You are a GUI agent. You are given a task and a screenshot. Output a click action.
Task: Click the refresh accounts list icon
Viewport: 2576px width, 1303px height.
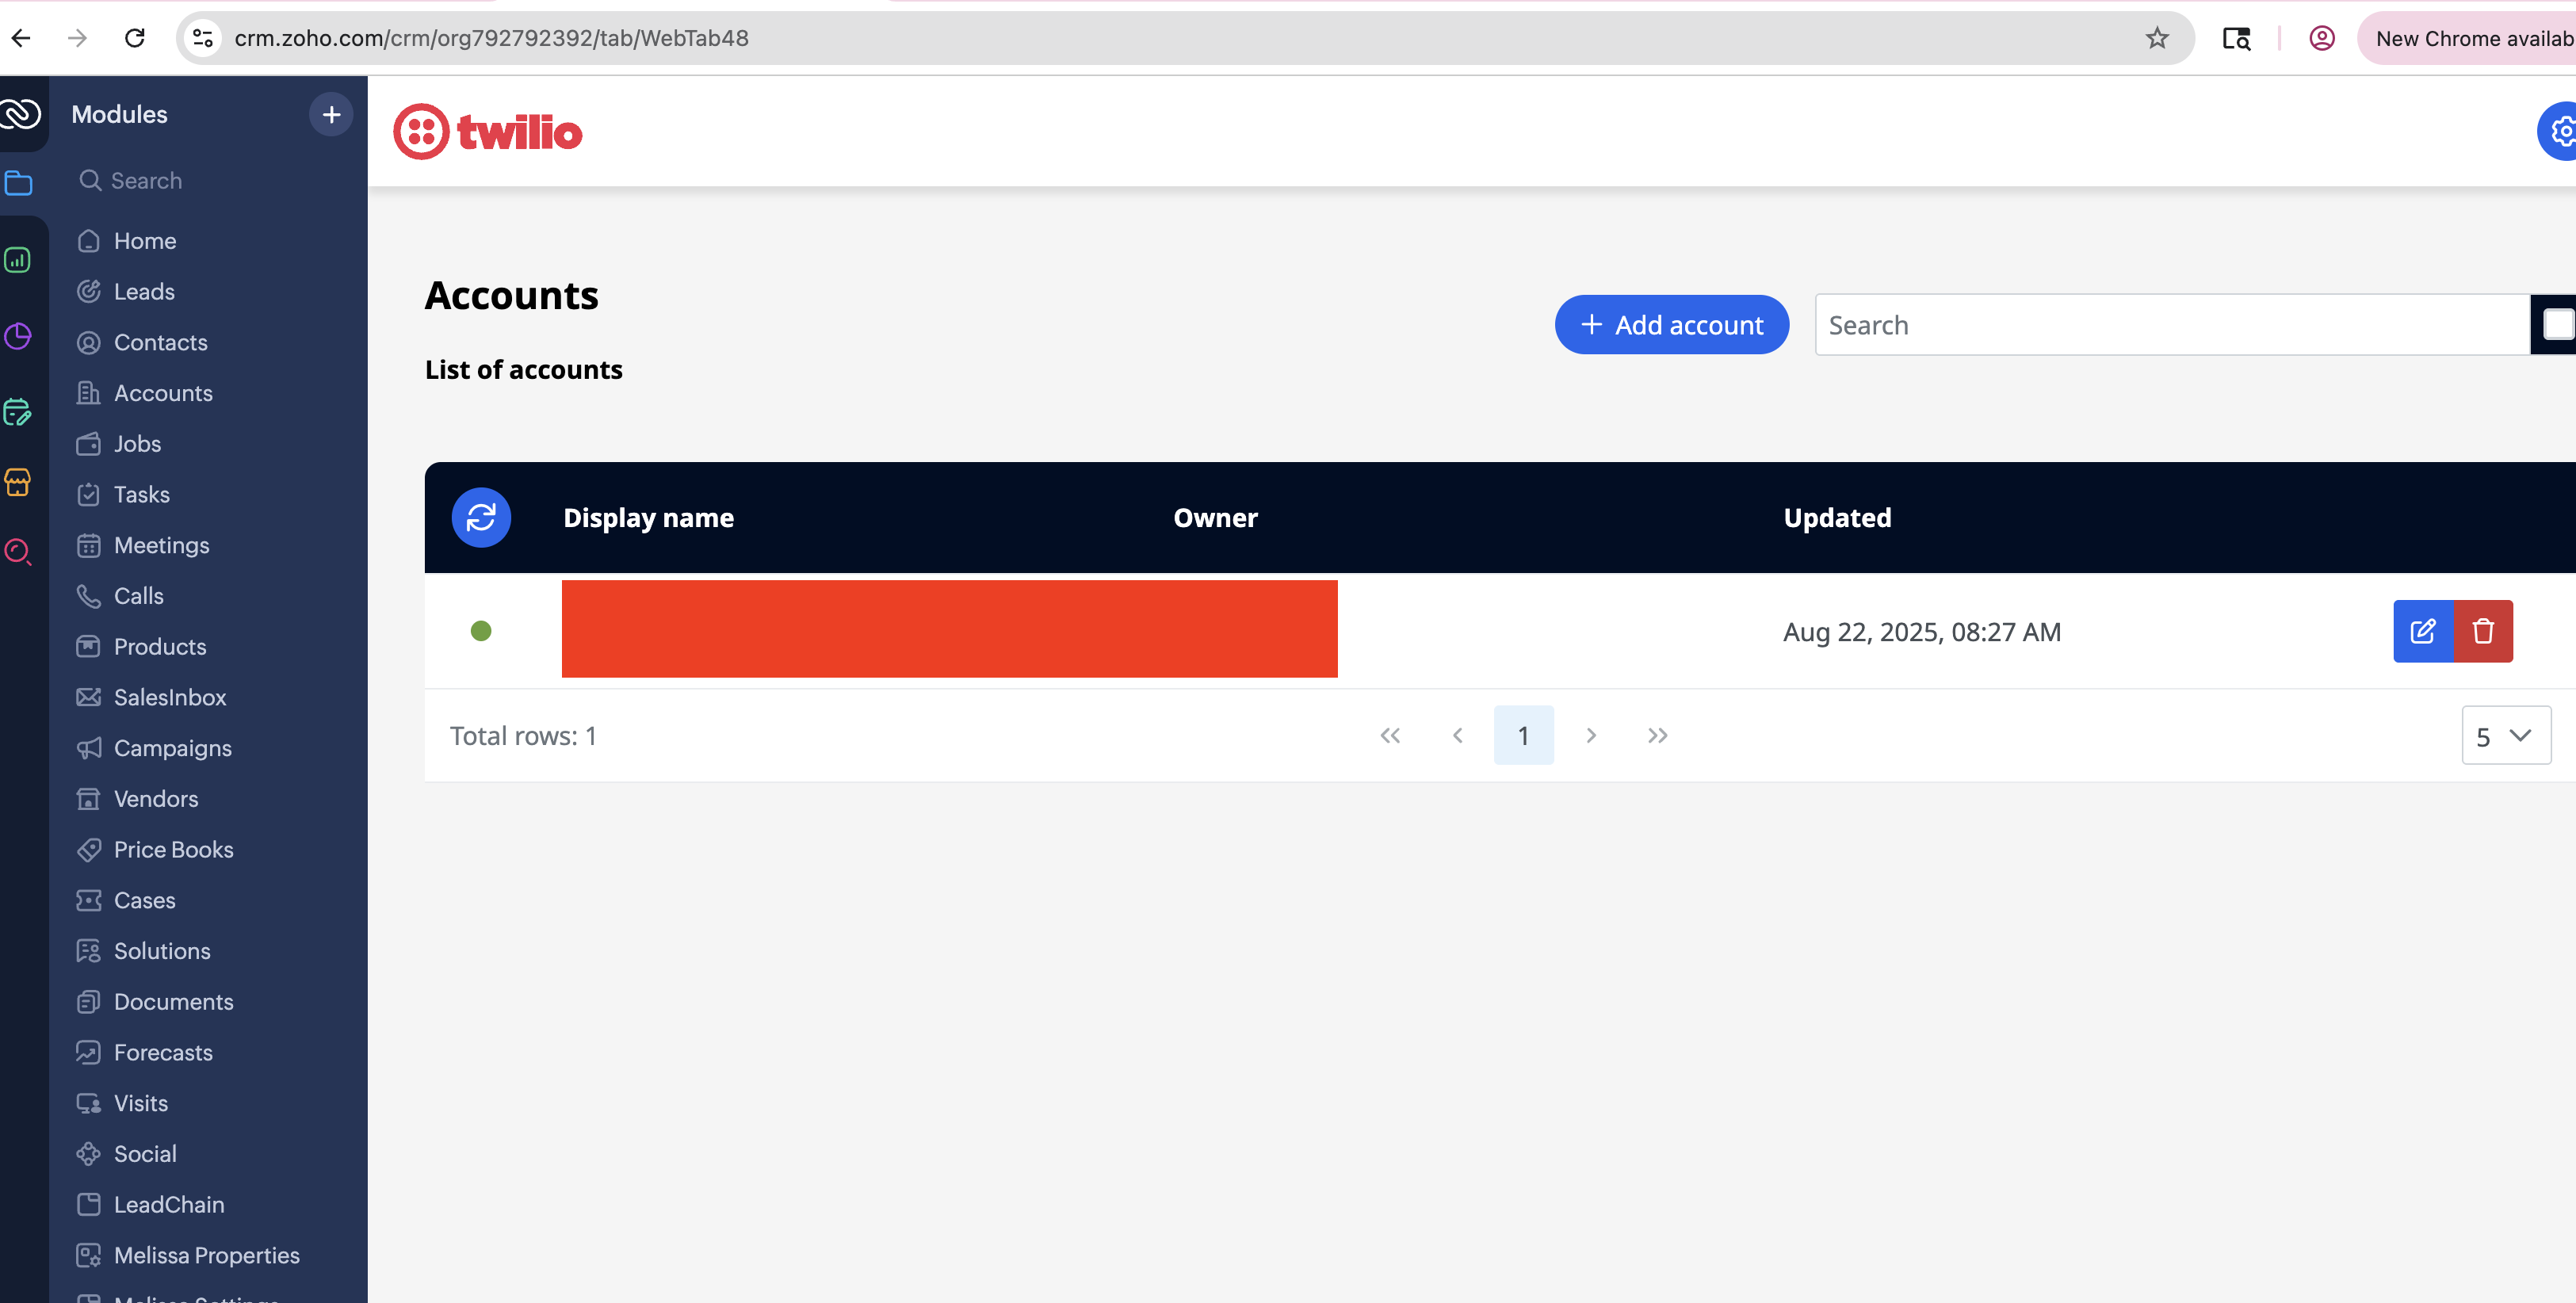click(x=481, y=517)
